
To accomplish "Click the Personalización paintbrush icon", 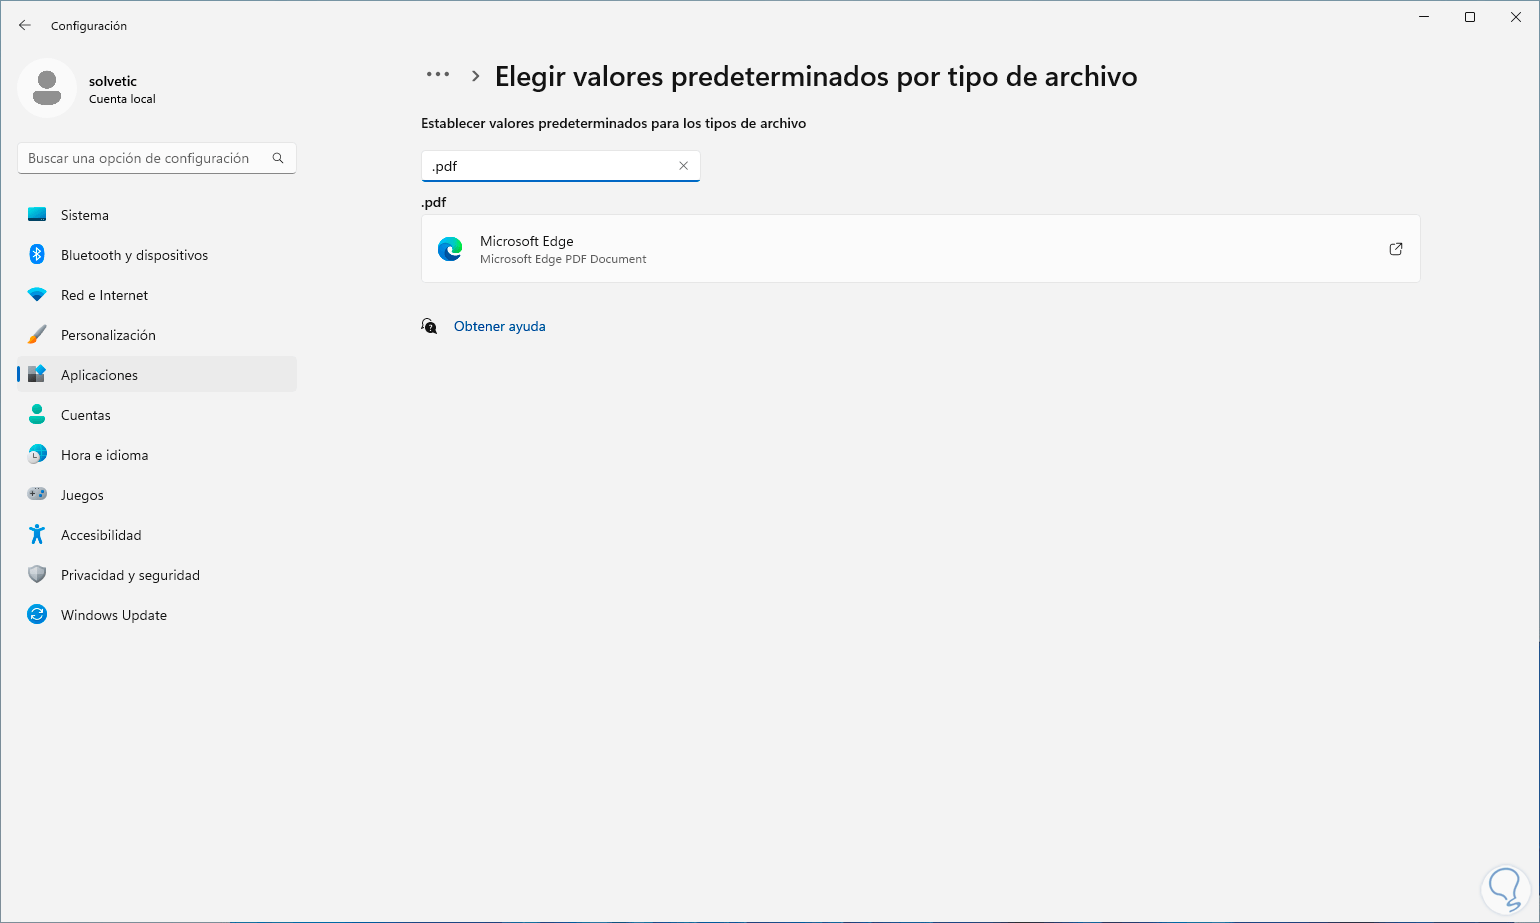I will pos(37,335).
